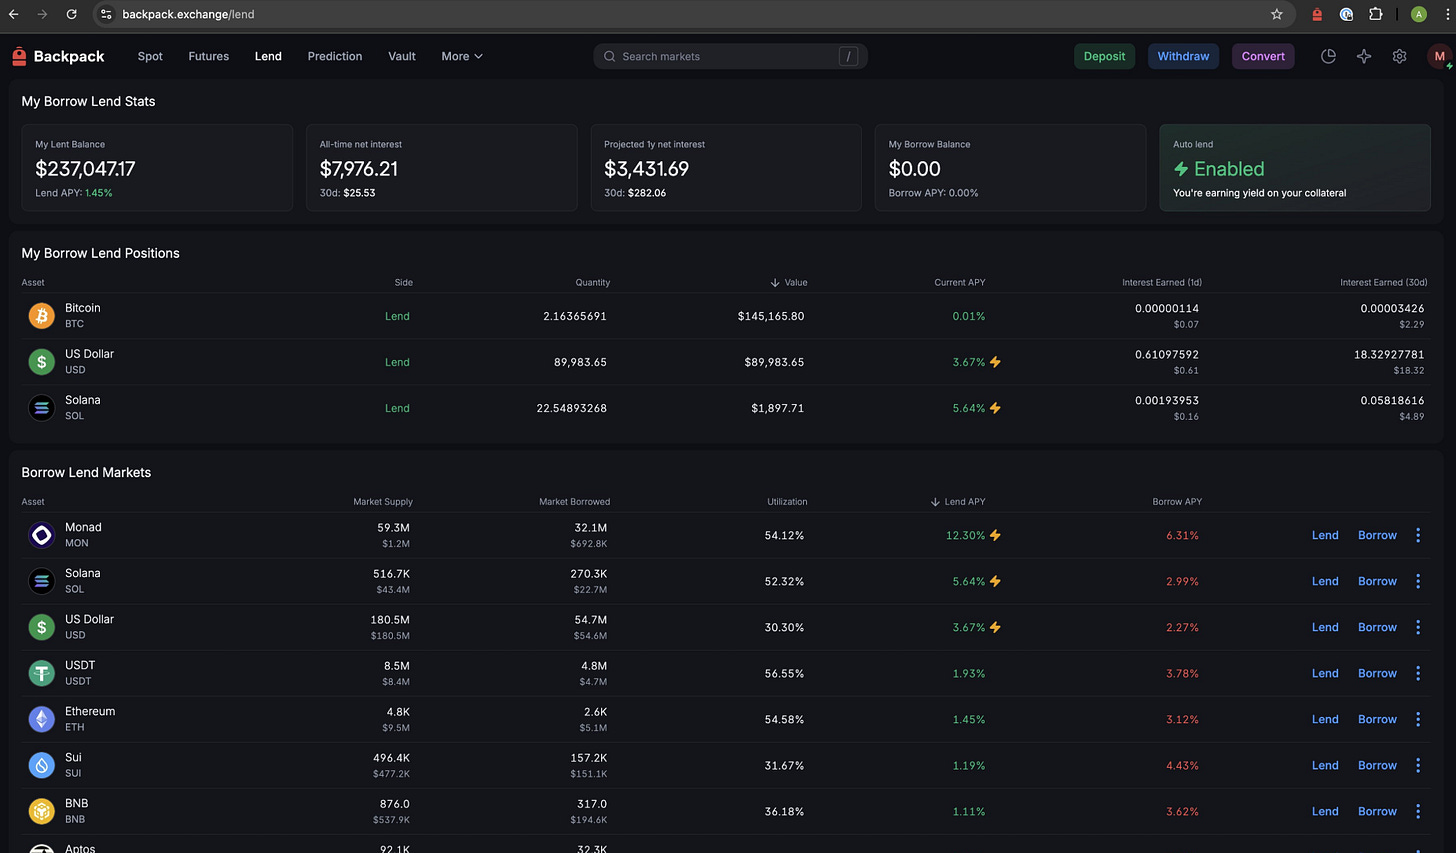Click the browser reload icon
This screenshot has width=1456, height=853.
tap(71, 14)
